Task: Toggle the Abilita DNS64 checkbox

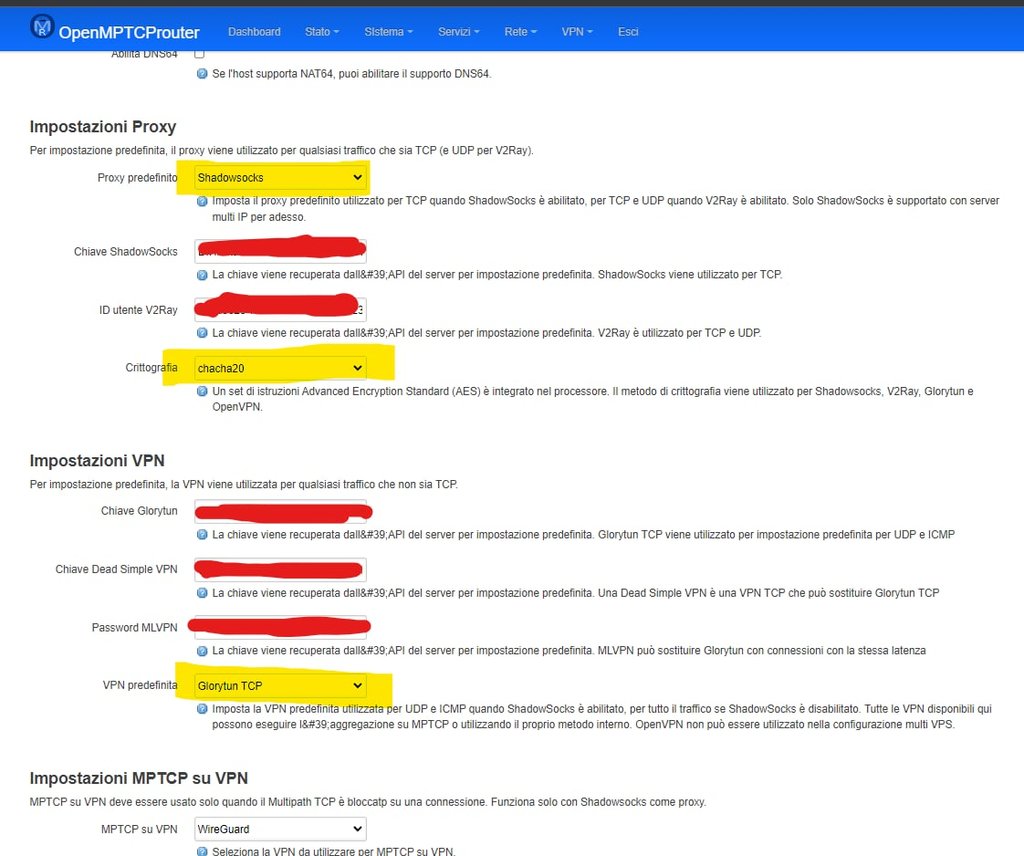Action: click(200, 54)
